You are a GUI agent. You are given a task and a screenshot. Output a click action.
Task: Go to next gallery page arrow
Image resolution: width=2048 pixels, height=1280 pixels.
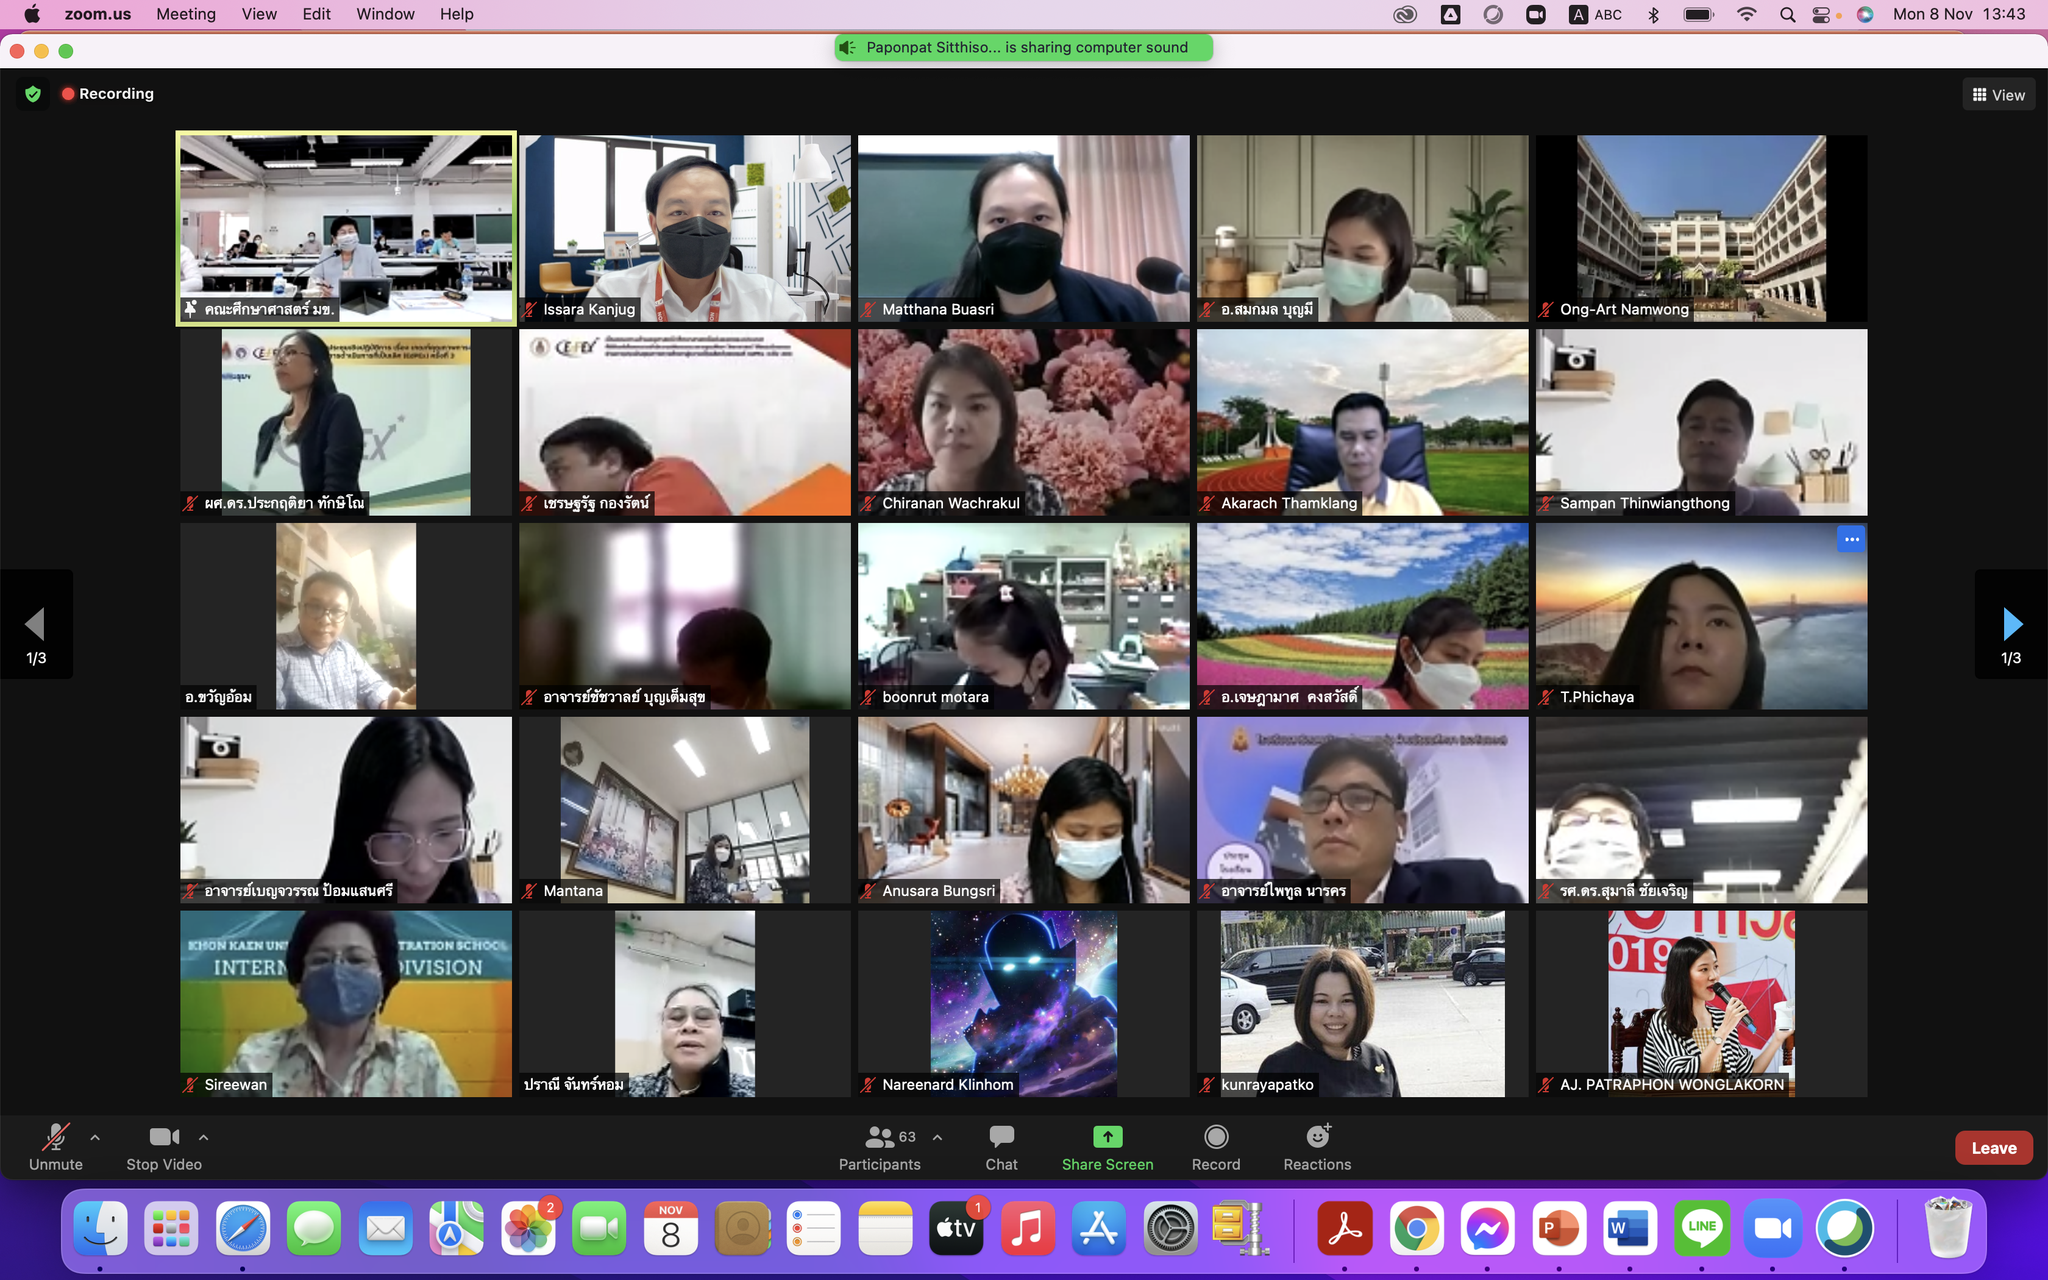(x=2011, y=625)
